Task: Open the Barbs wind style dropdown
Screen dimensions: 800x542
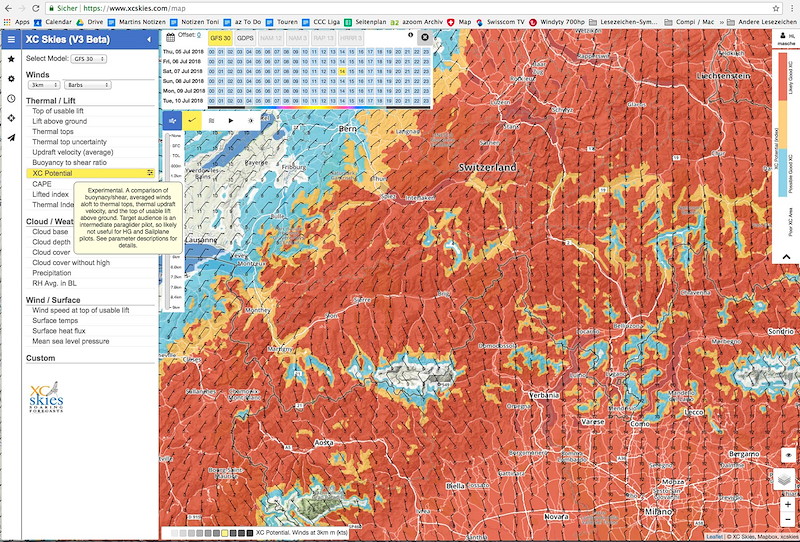Action: [x=87, y=85]
